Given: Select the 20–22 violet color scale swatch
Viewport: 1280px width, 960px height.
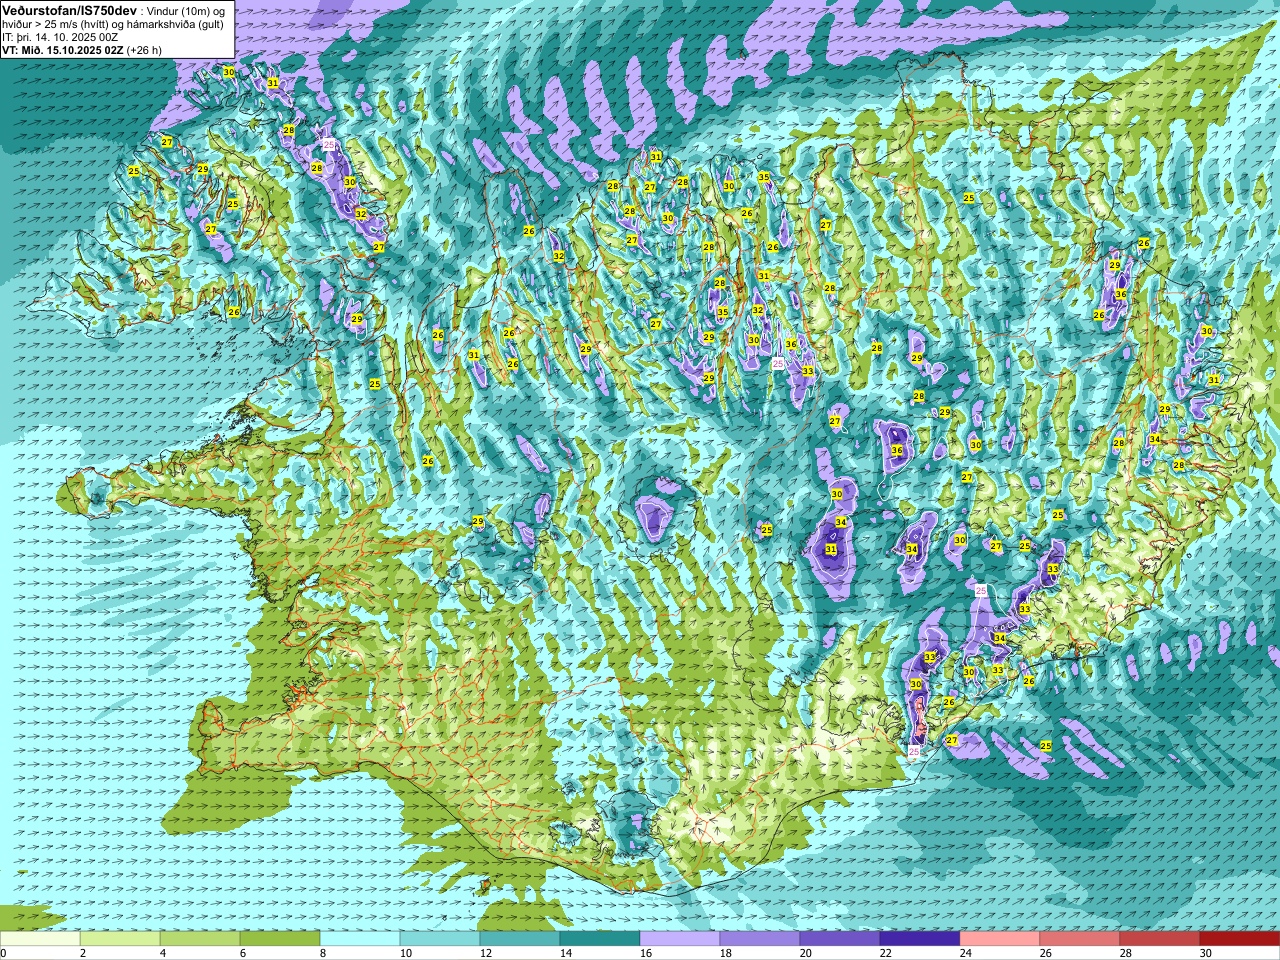Looking at the screenshot, I should coord(840,938).
